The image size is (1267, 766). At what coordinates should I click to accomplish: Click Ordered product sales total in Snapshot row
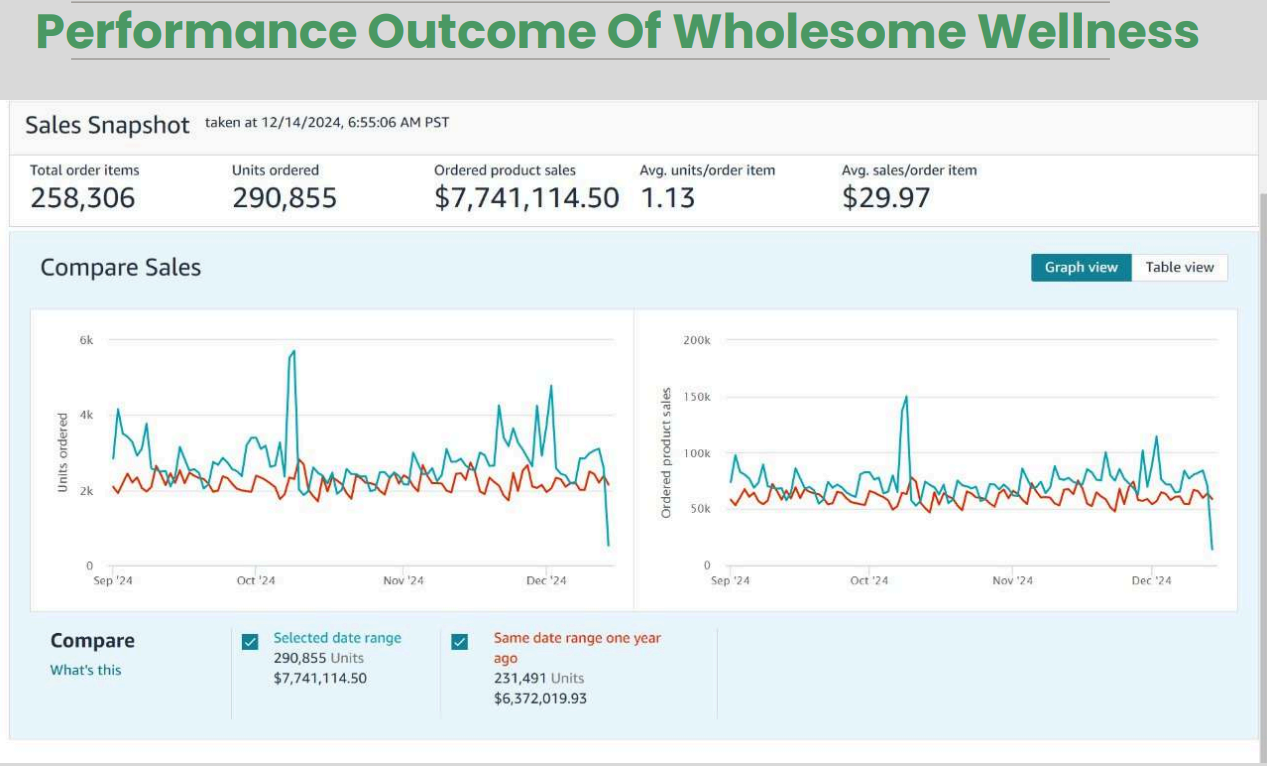click(526, 198)
